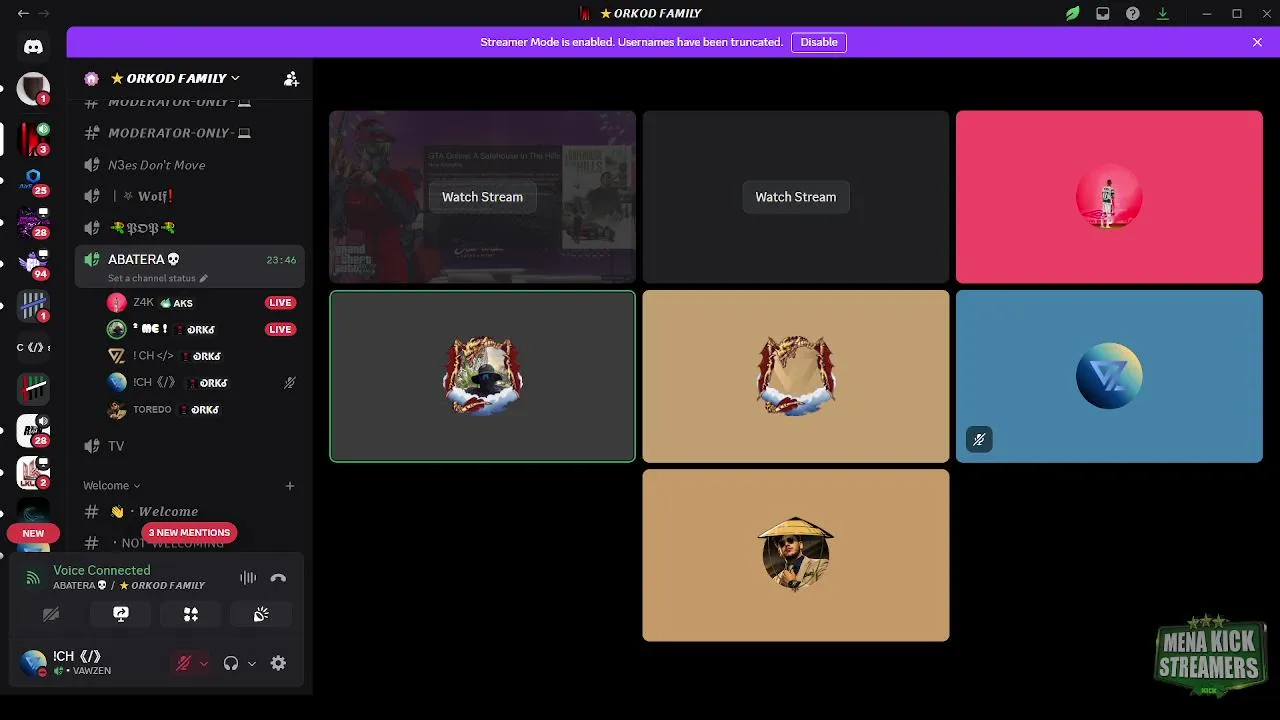Disable Streamer Mode button
Image resolution: width=1280 pixels, height=720 pixels.
[x=819, y=42]
